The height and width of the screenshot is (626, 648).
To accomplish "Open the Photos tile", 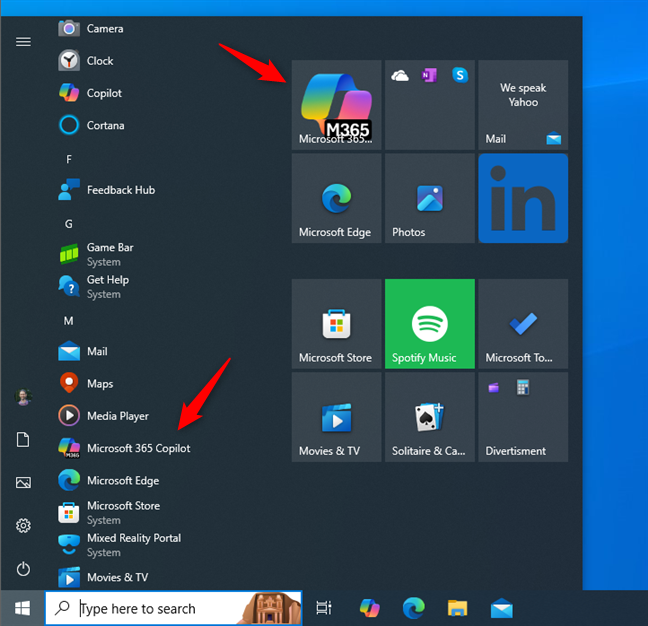I will click(x=430, y=198).
